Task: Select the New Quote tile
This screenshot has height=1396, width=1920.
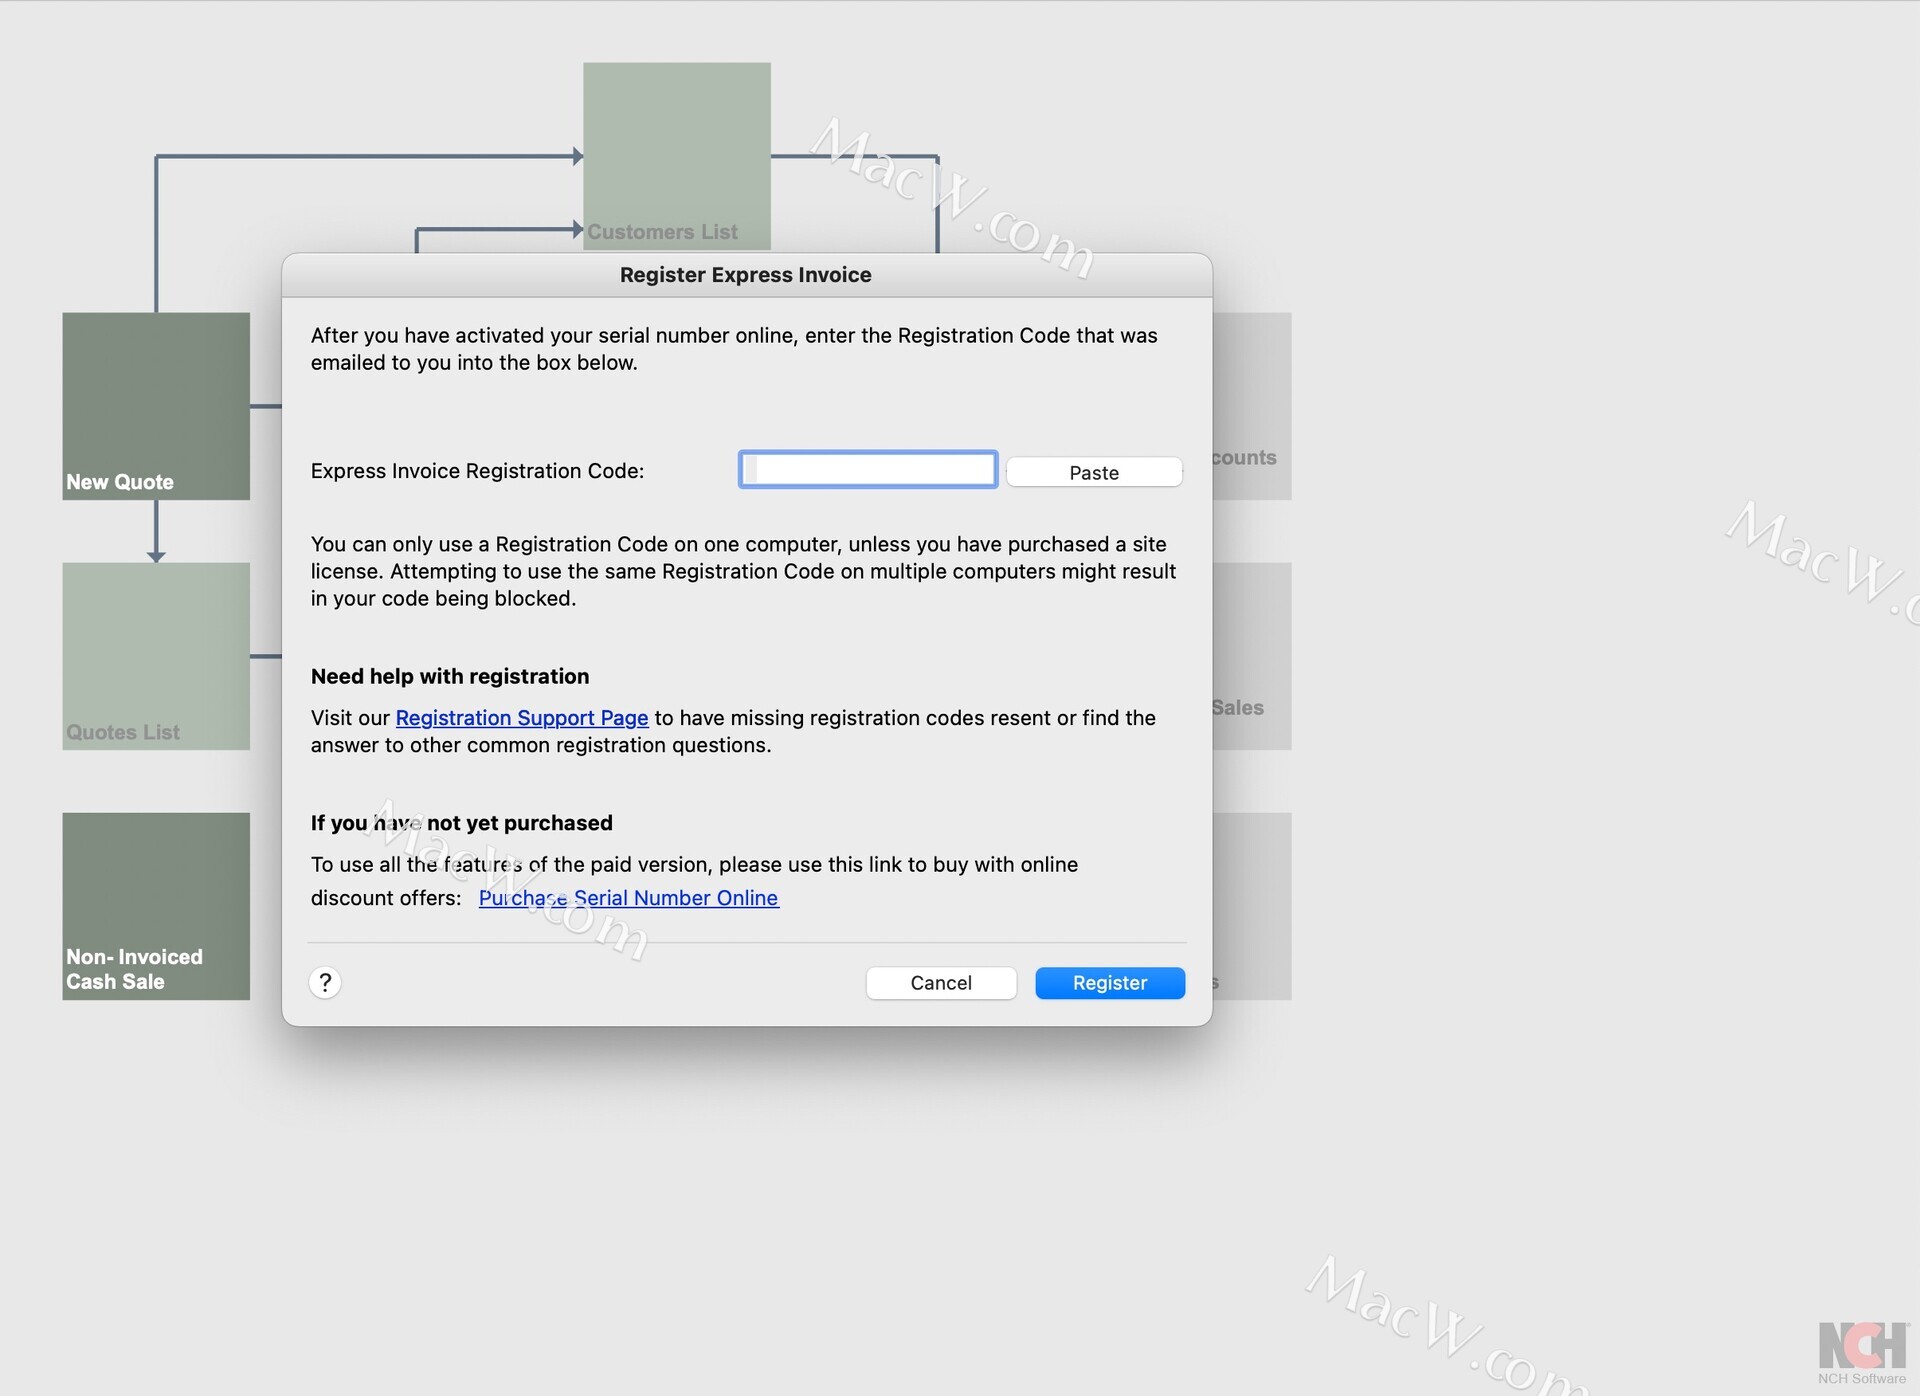Action: coord(156,406)
